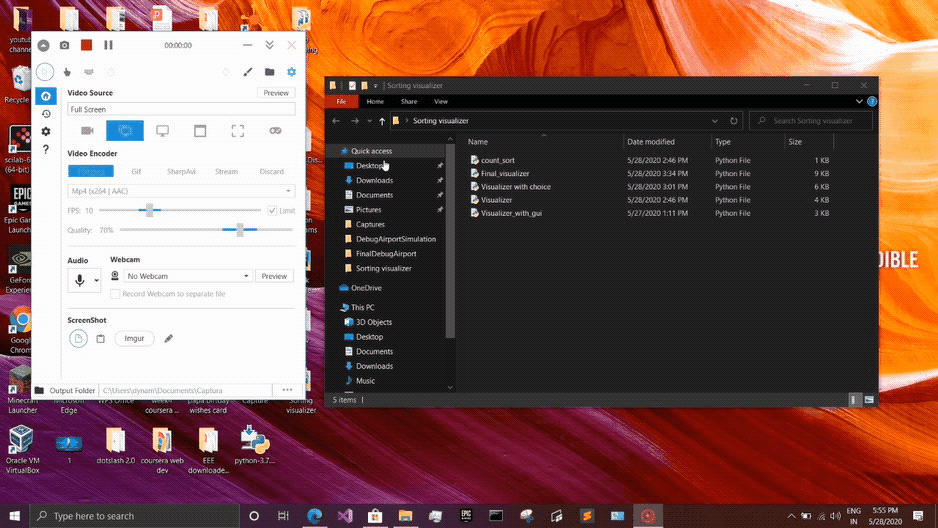Screen dimensions: 938x528
Task: Open the help question-mark tab in Captura
Action: point(45,149)
